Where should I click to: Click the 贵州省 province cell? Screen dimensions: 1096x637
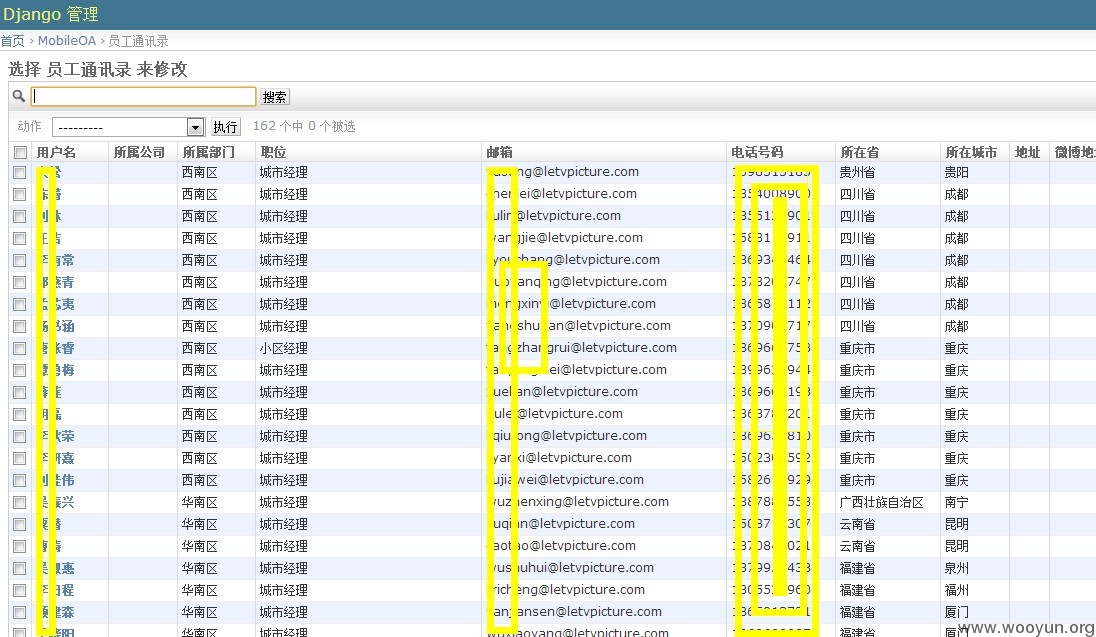[x=857, y=173]
